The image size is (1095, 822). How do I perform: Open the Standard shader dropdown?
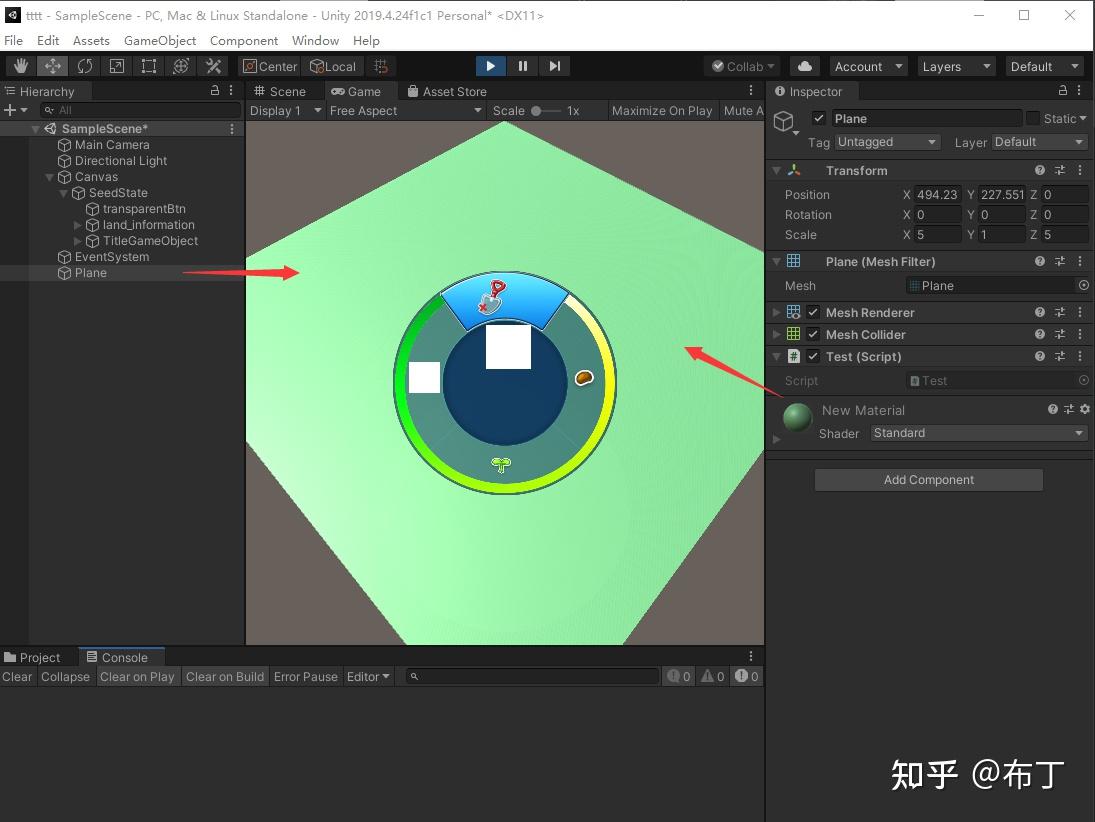(x=978, y=433)
